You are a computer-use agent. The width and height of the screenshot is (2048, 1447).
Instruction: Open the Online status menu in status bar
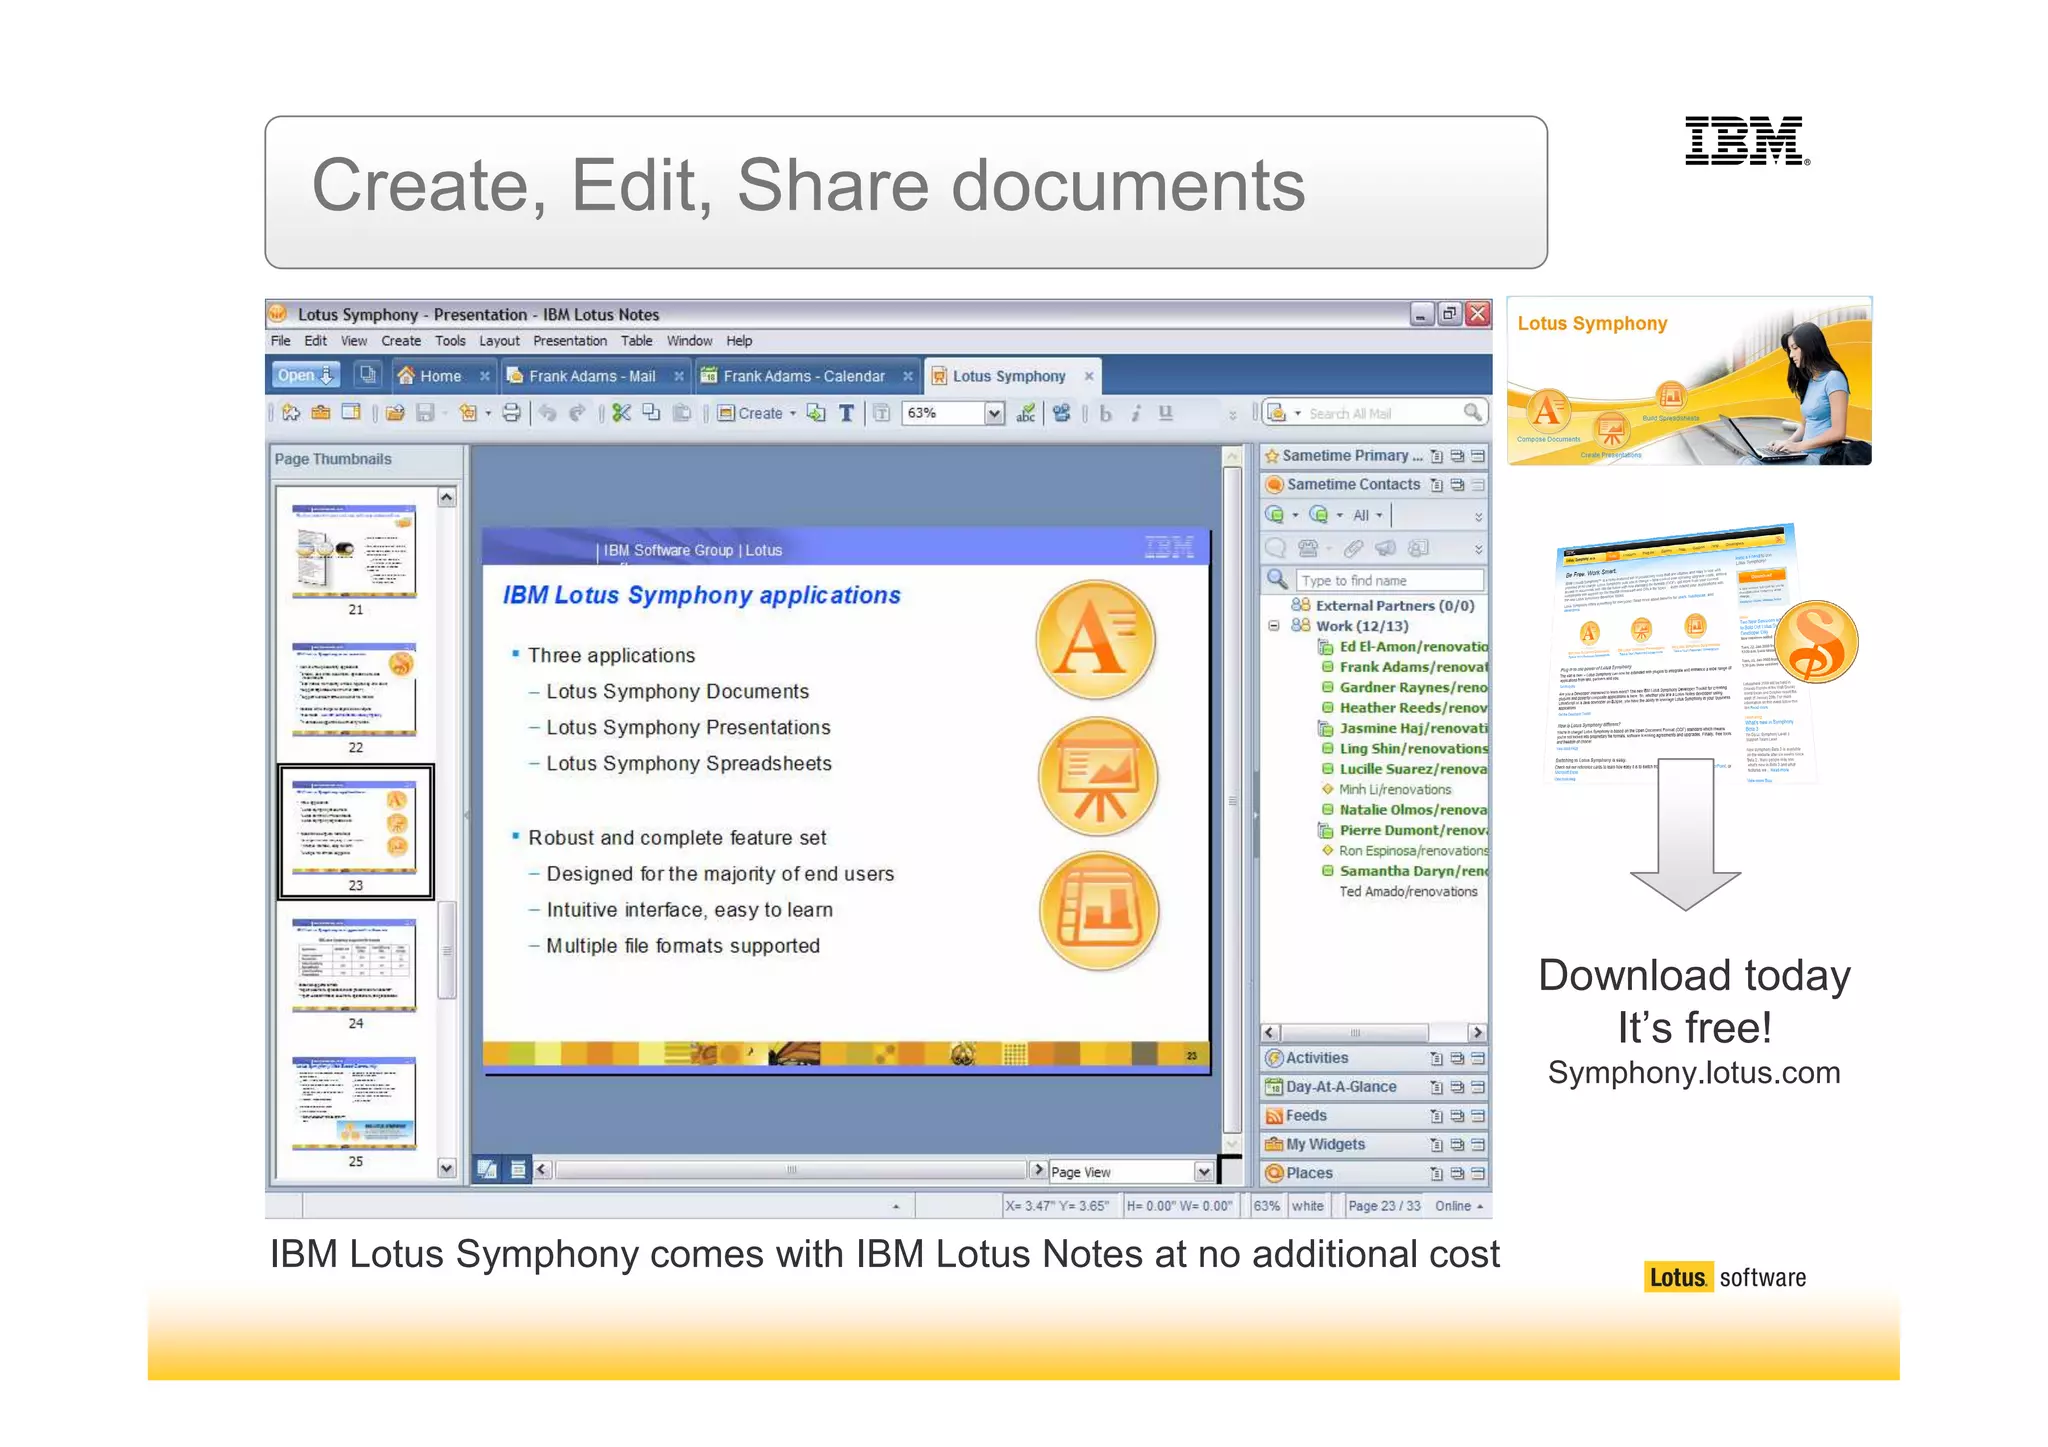coord(1459,1206)
